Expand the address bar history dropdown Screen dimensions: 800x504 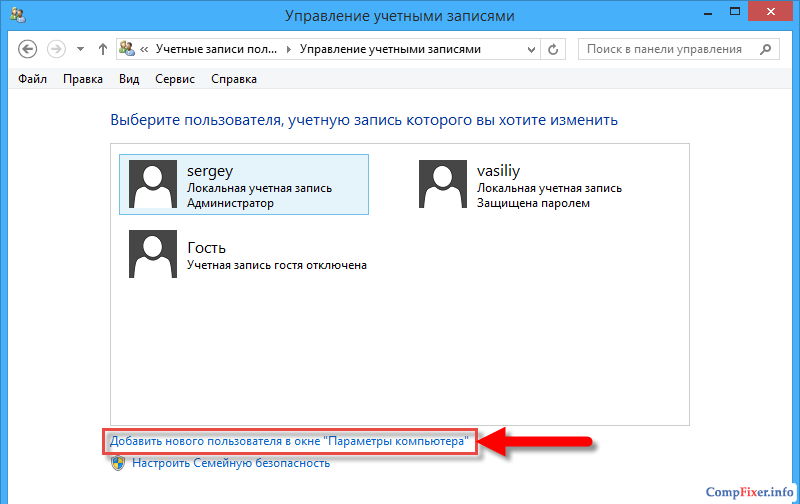(x=531, y=49)
